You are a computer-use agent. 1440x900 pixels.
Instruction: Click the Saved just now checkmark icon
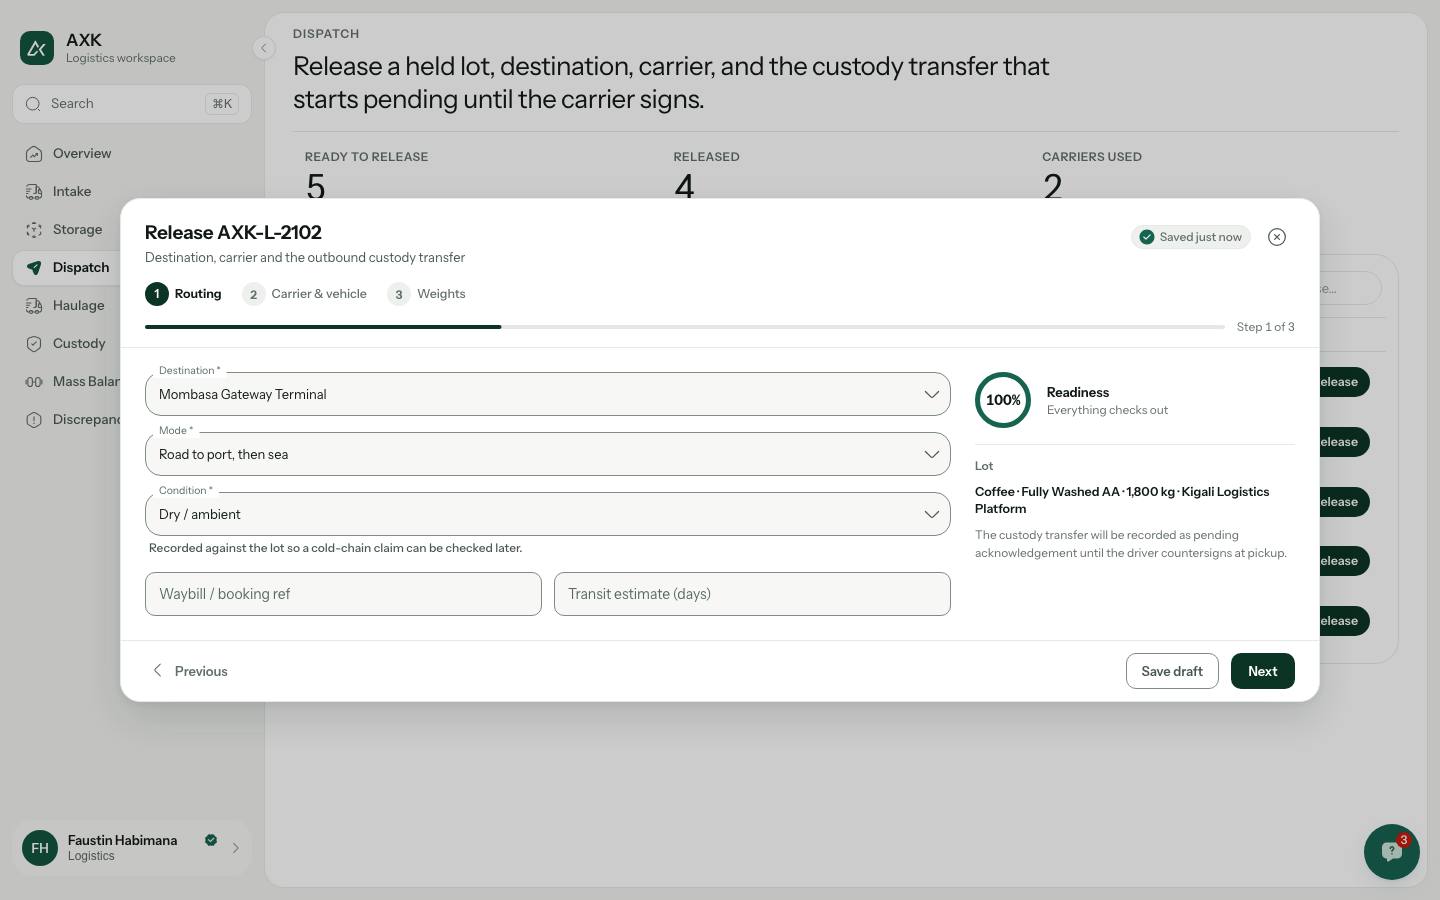[x=1147, y=237]
